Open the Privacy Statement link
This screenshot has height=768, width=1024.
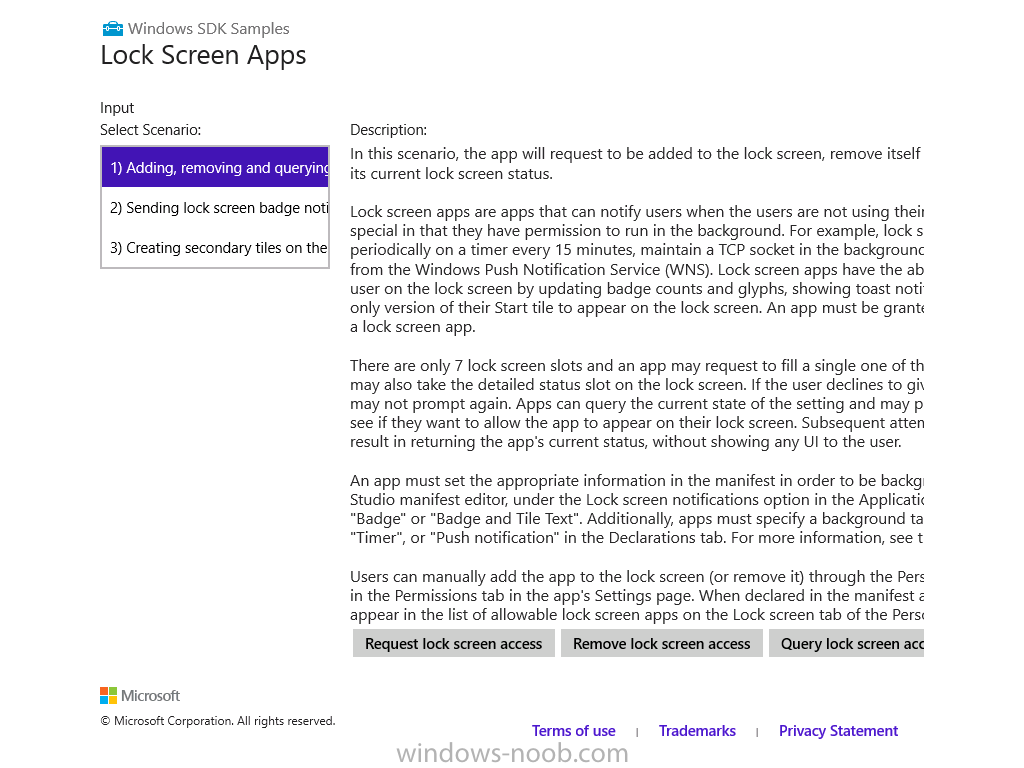tap(838, 731)
